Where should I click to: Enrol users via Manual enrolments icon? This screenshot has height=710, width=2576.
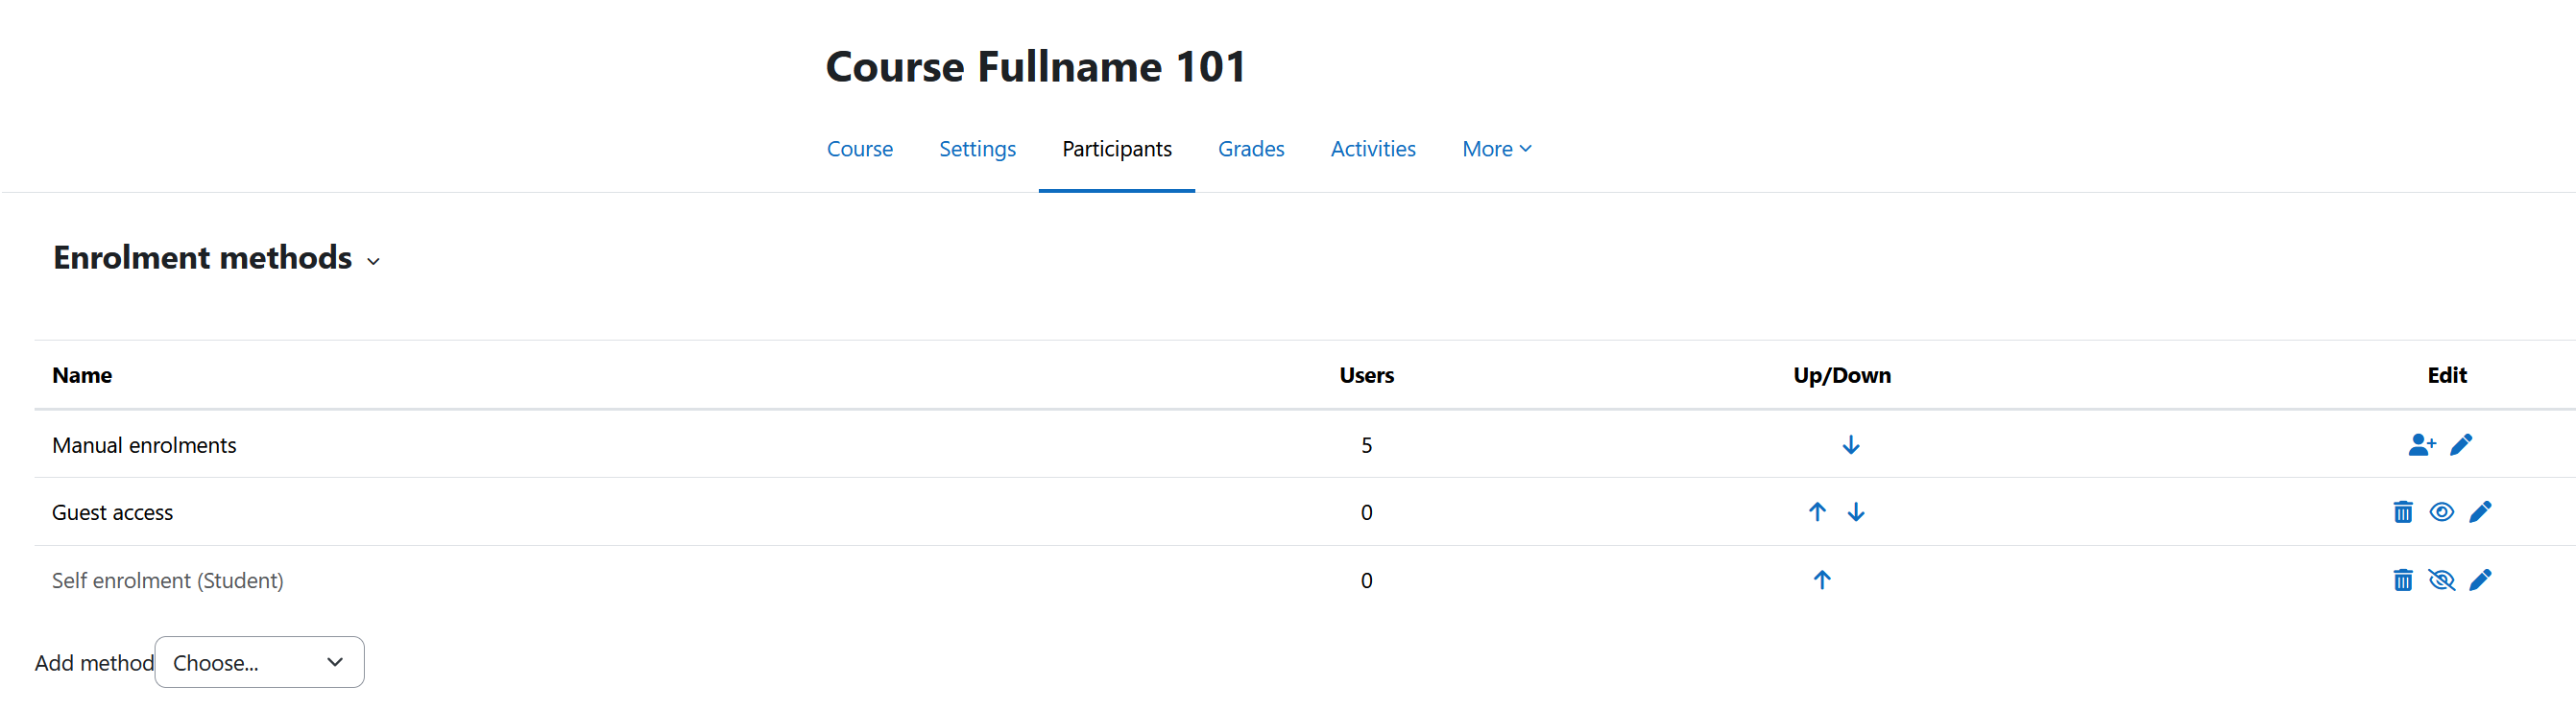(2422, 445)
